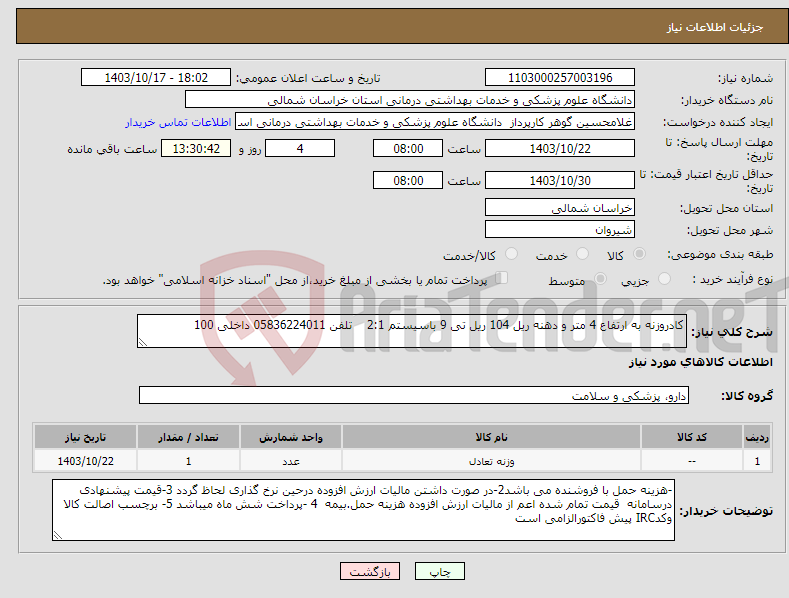The image size is (789, 598).
Task: Click the announcement date field 1403/10/17 - 18:02
Action: point(155,78)
